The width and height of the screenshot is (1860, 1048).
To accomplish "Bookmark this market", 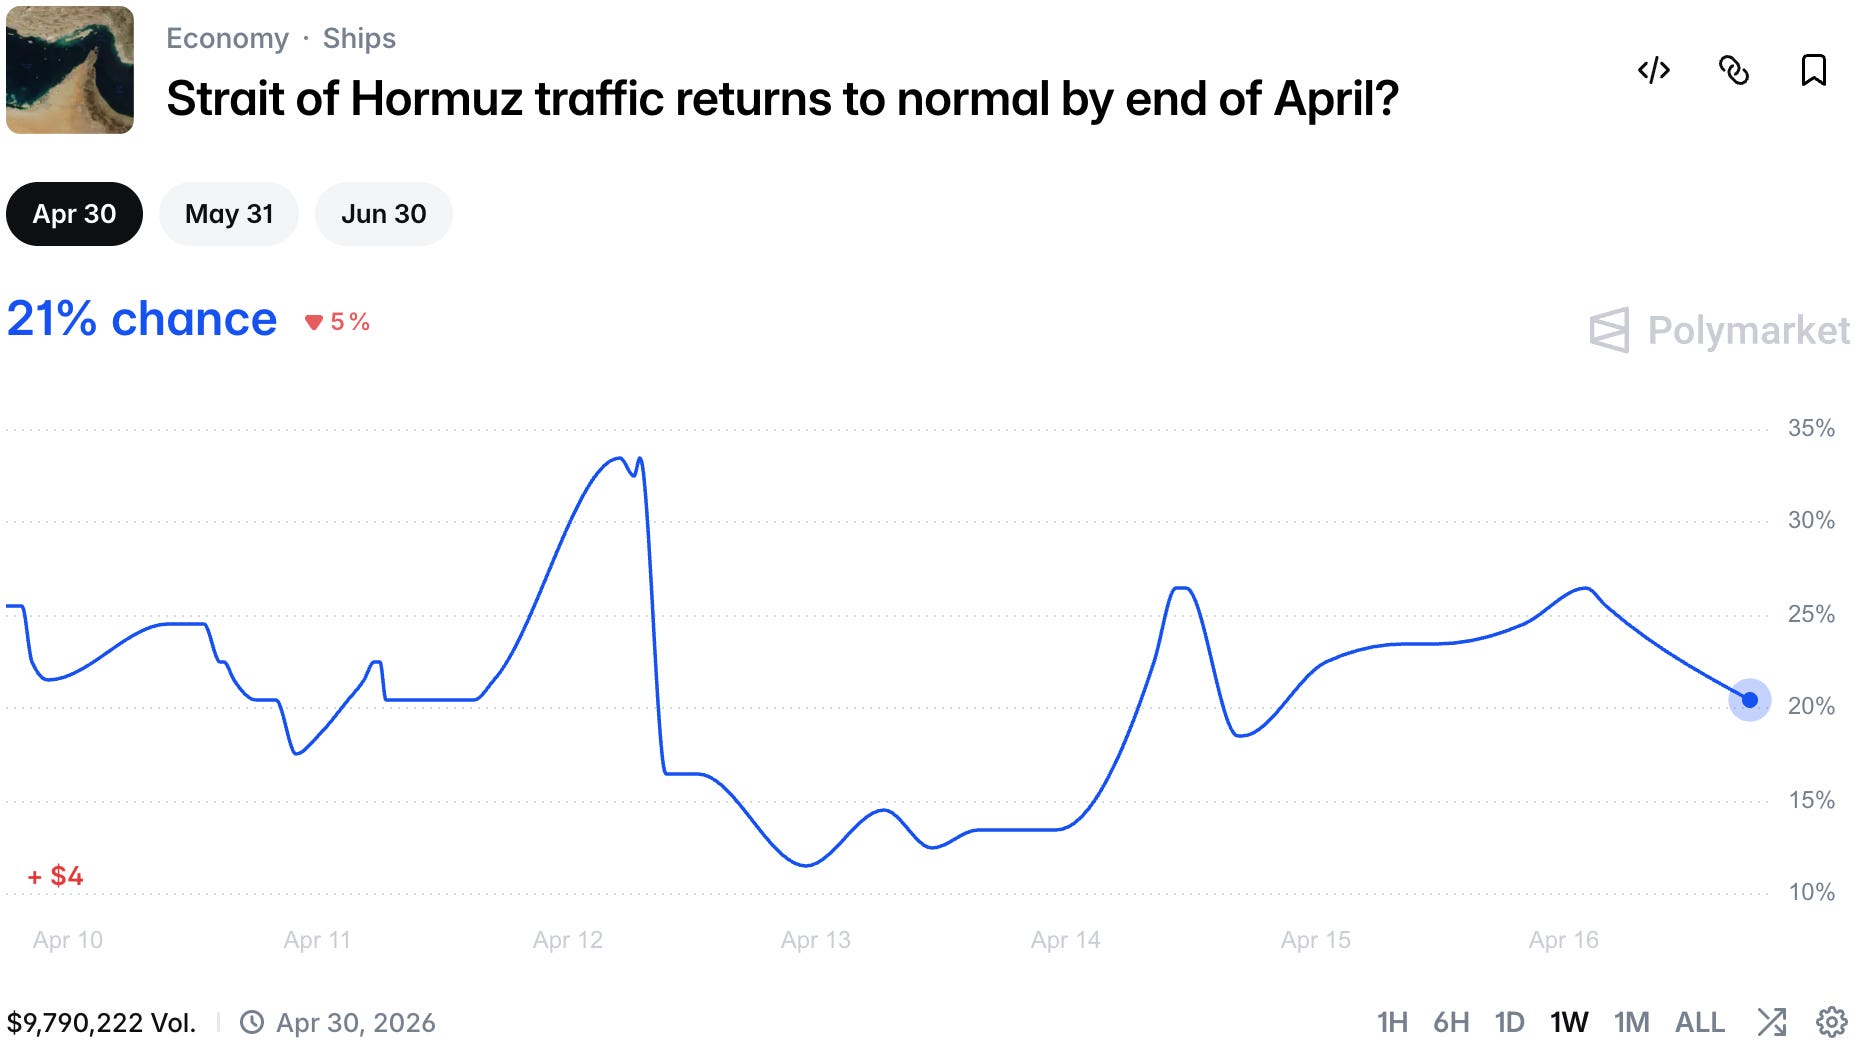I will 1814,70.
